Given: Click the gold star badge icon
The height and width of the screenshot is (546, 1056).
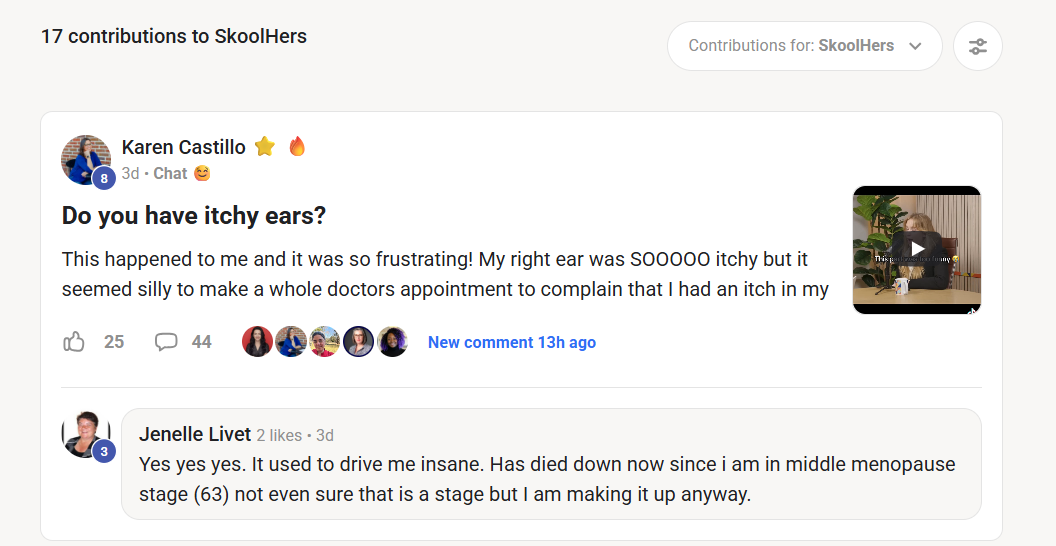Looking at the screenshot, I should (265, 147).
